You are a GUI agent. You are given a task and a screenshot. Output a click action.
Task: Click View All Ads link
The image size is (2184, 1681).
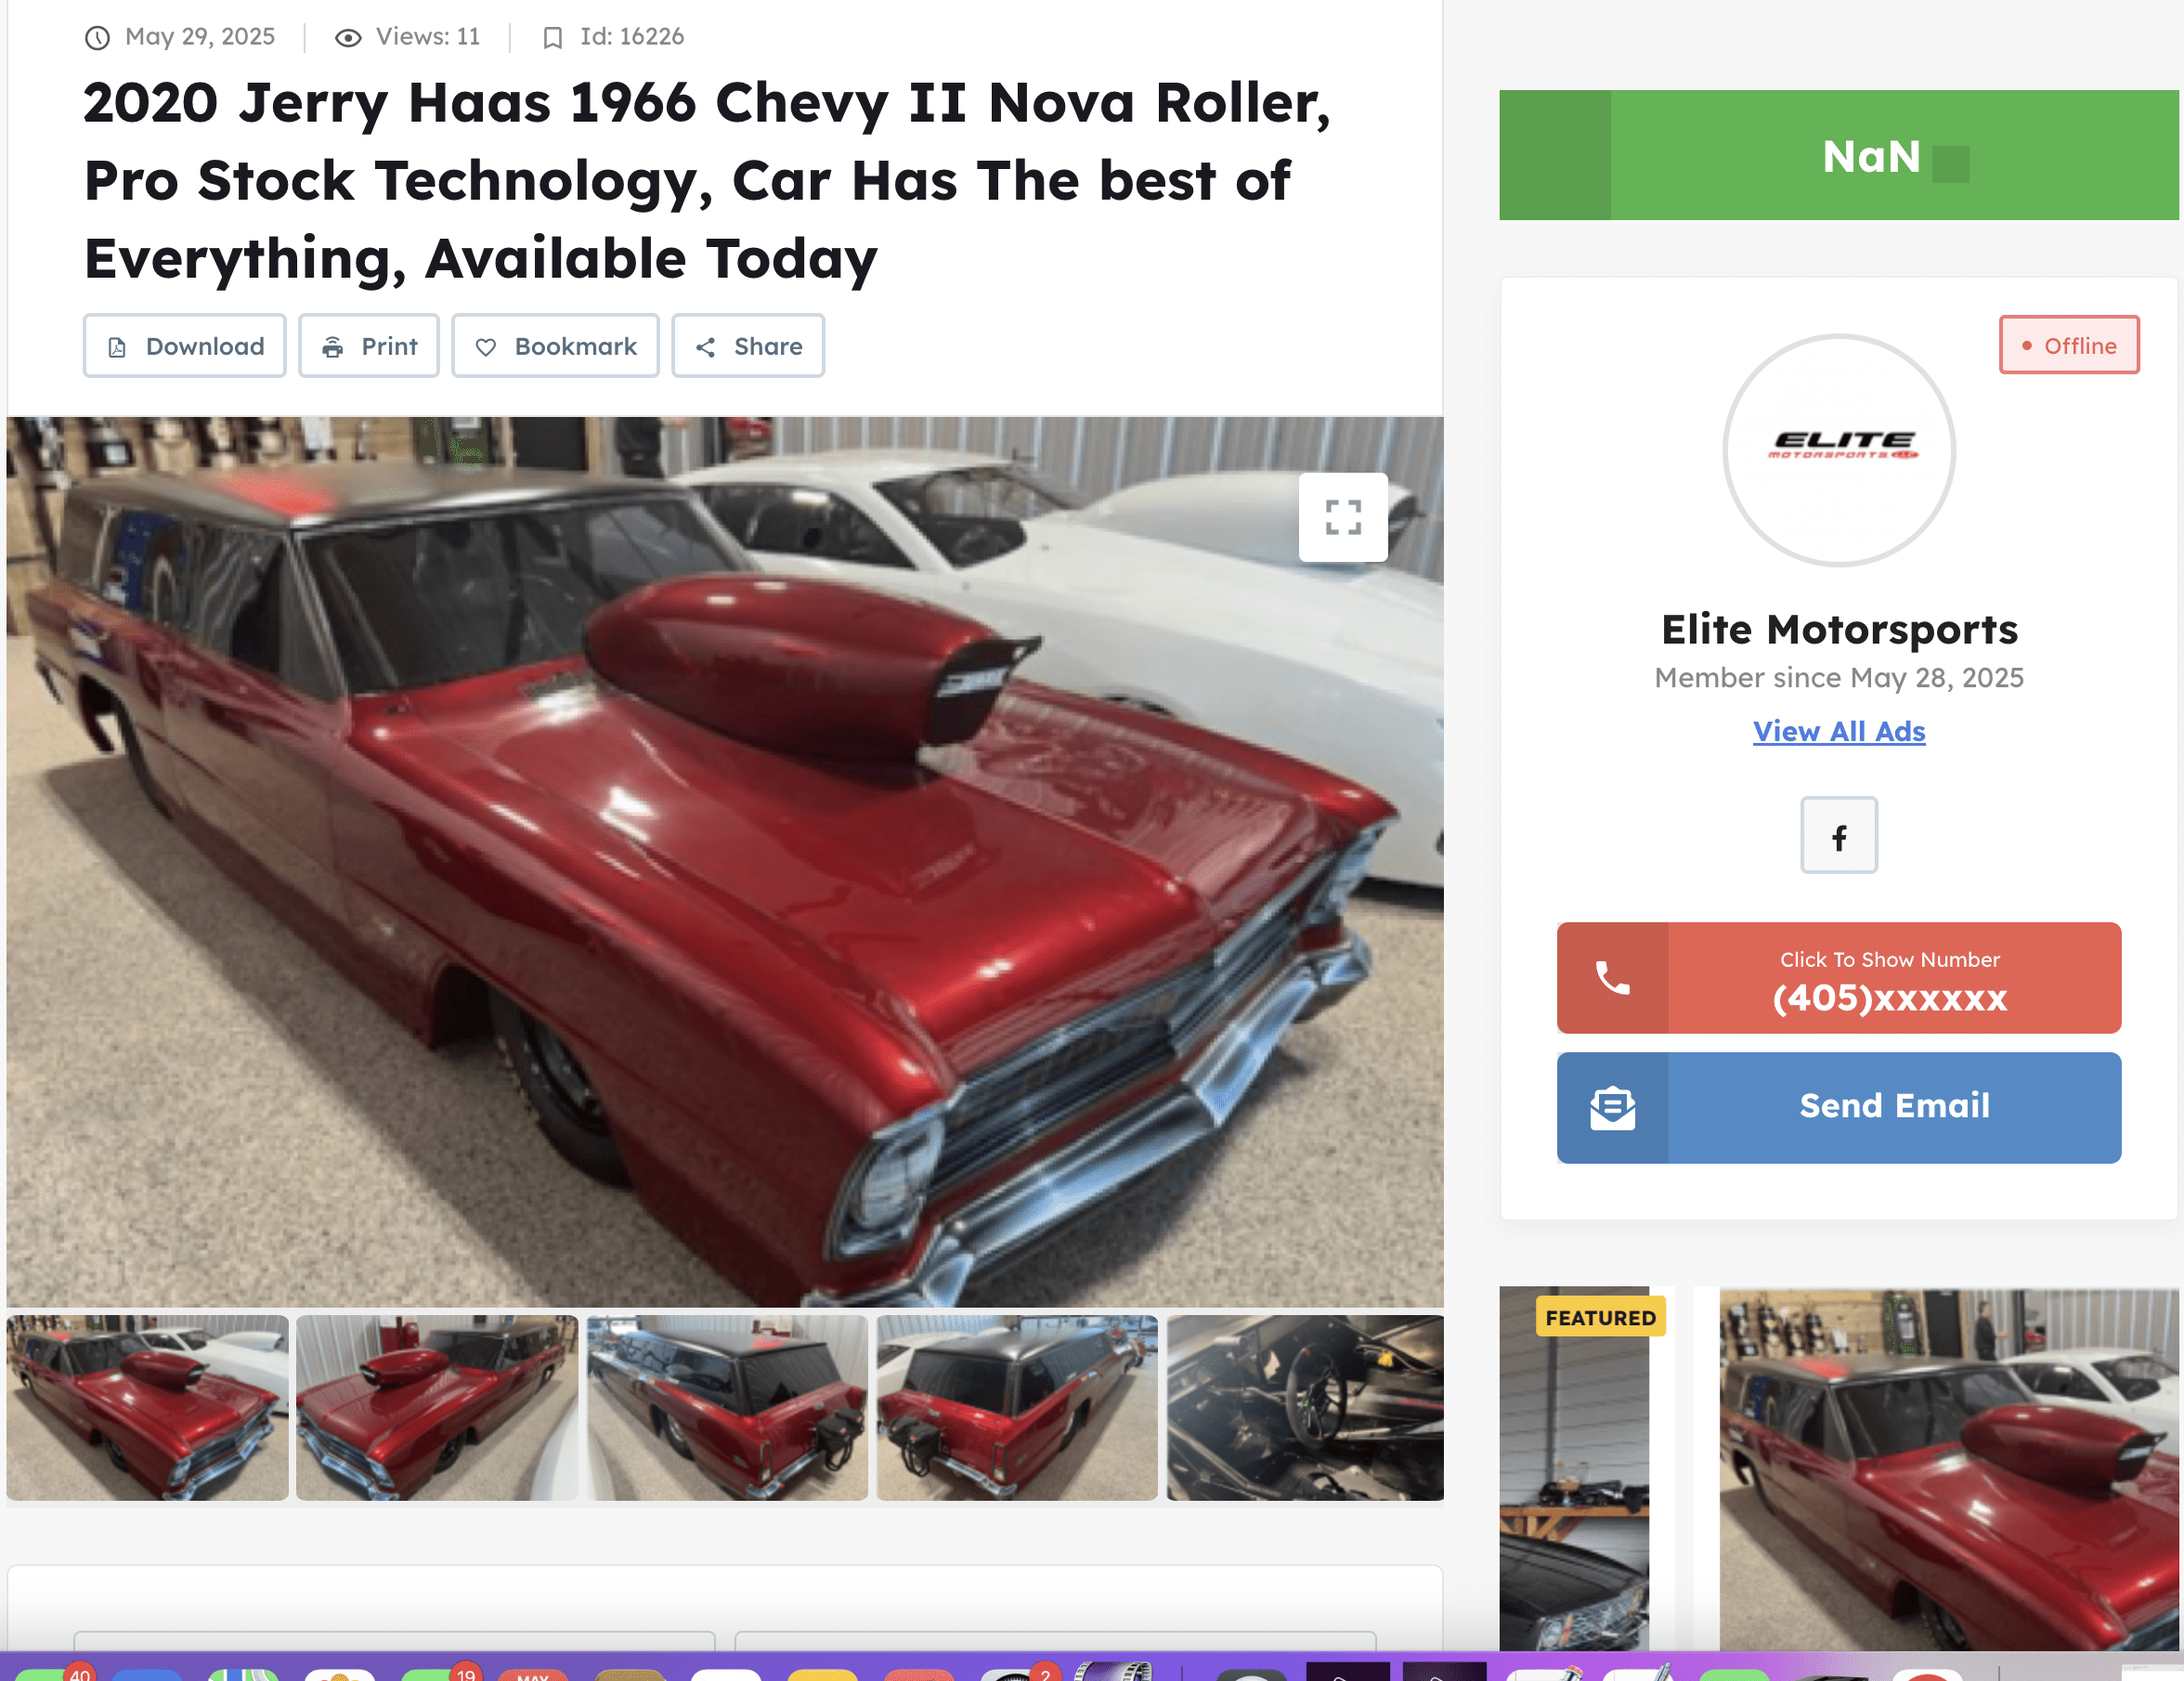tap(1838, 731)
